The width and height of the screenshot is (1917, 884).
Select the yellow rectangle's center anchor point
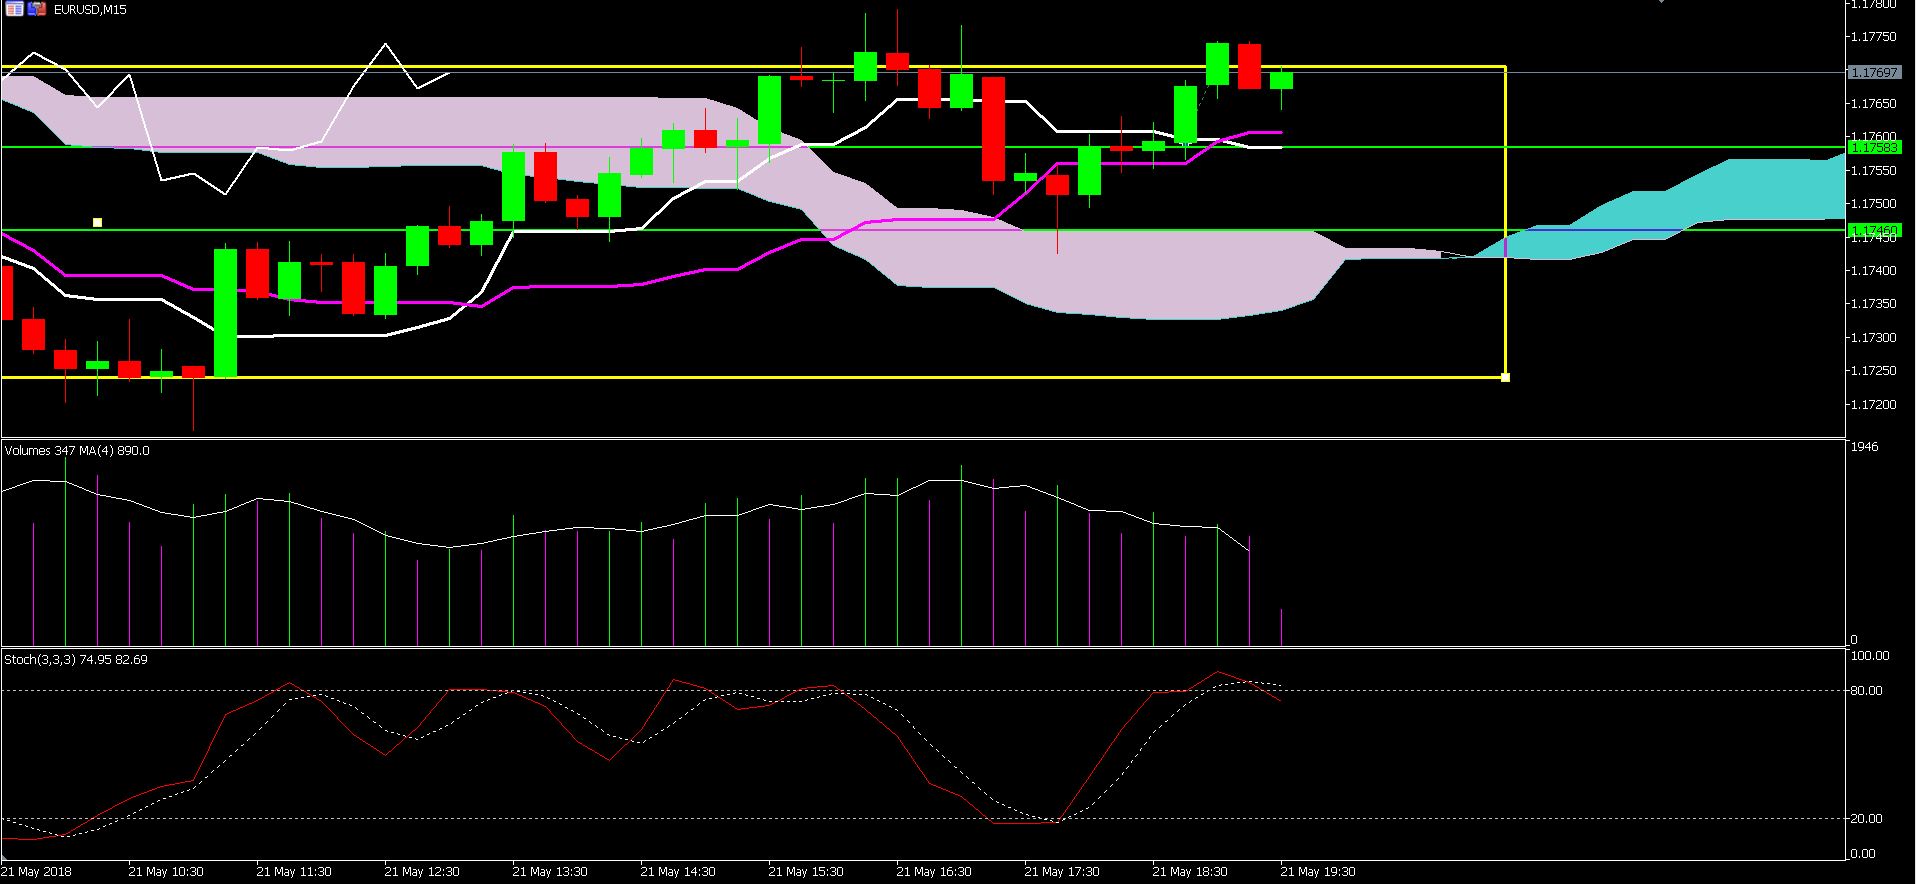point(97,222)
